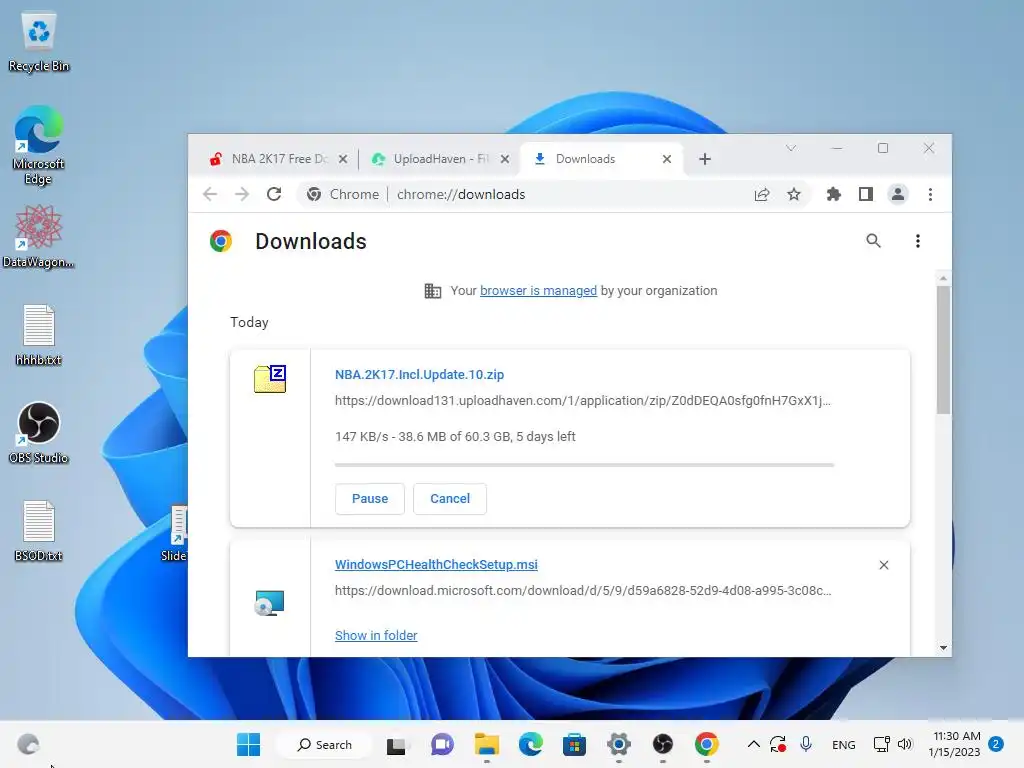Select the BSOD.txt desktop file
Screen dimensions: 1024x768
[x=39, y=531]
